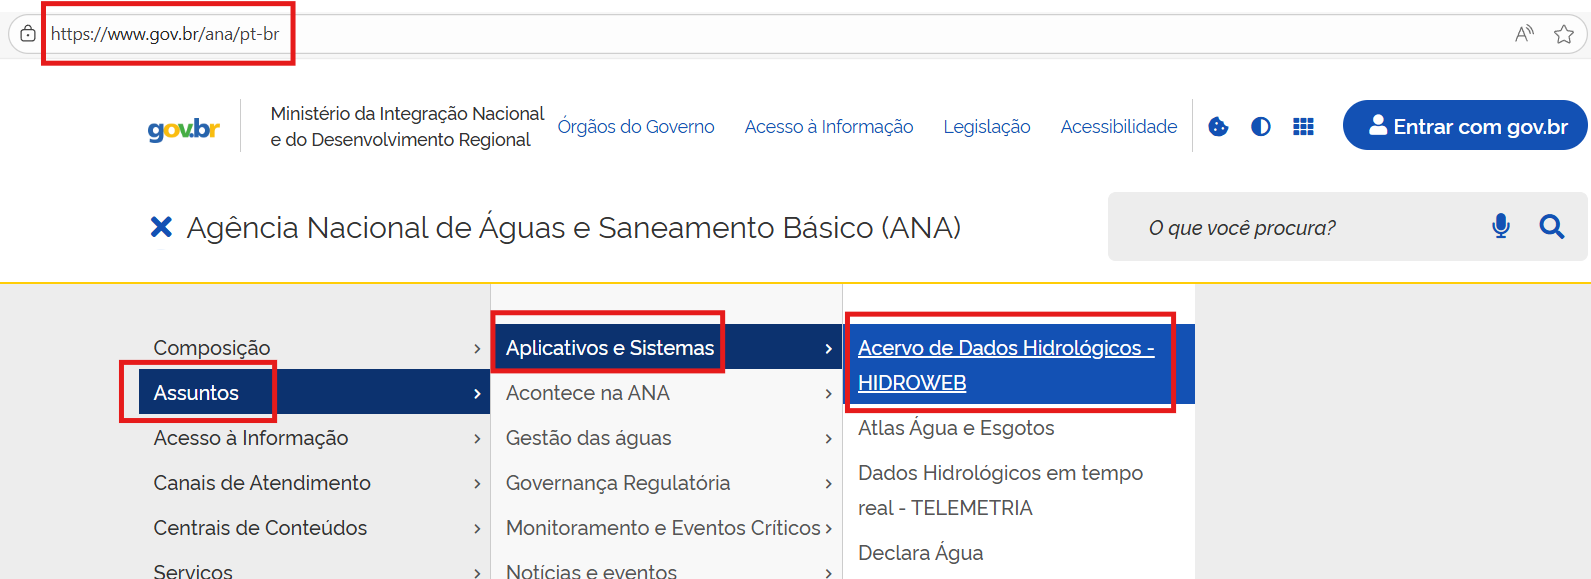The width and height of the screenshot is (1591, 579).
Task: Select Assuntos in the side menu
Action: 197,393
